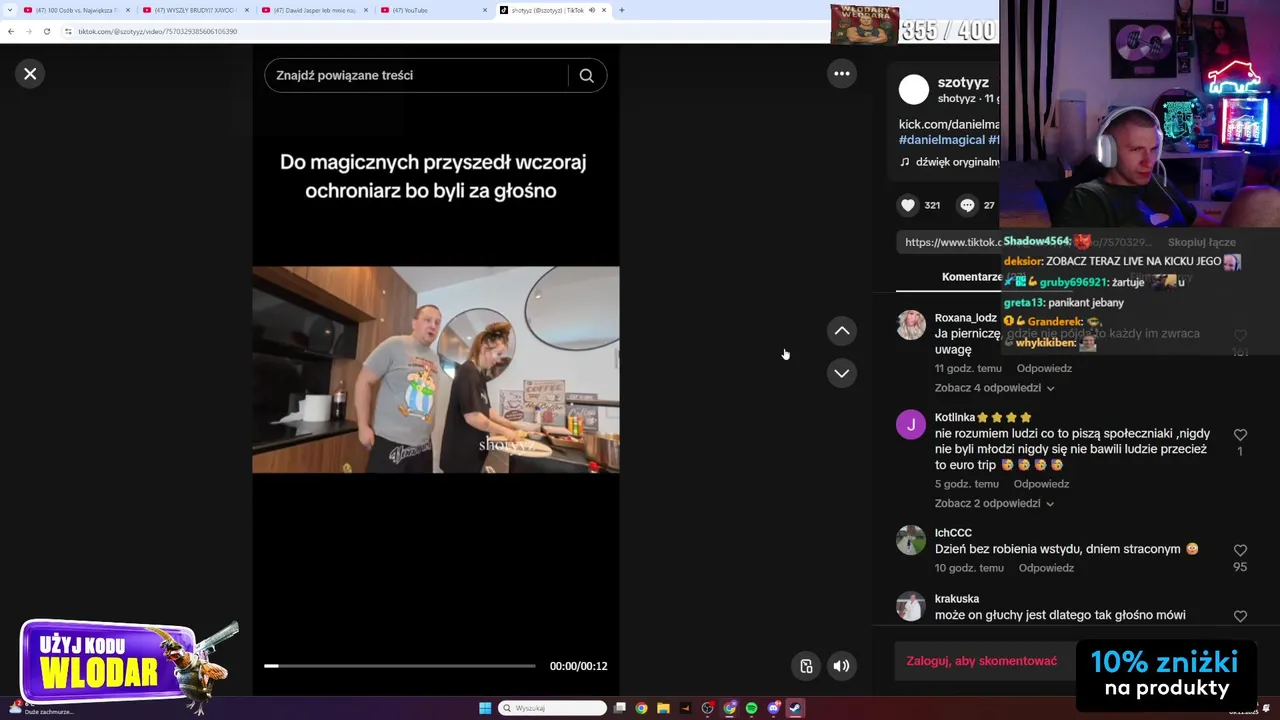Open Discord from the taskbar

coord(774,708)
